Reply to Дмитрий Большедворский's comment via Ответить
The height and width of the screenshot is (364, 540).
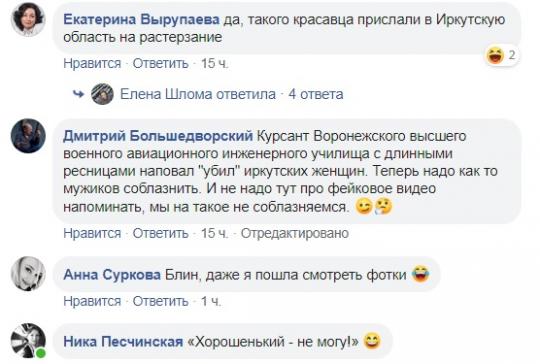click(x=160, y=233)
